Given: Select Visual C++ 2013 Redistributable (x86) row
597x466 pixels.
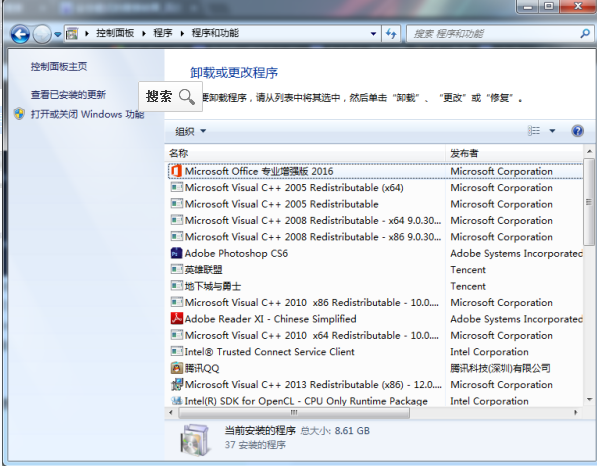Looking at the screenshot, I should point(375,385).
